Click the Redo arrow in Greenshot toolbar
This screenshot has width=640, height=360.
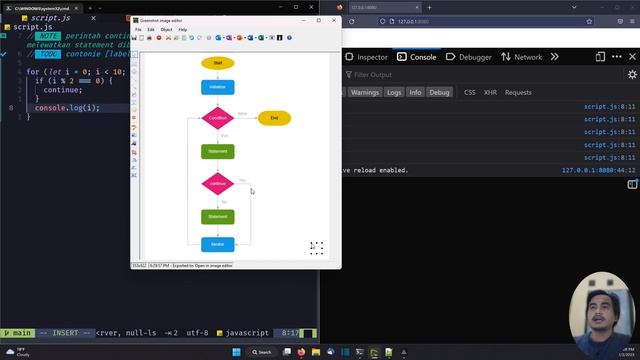[199, 38]
